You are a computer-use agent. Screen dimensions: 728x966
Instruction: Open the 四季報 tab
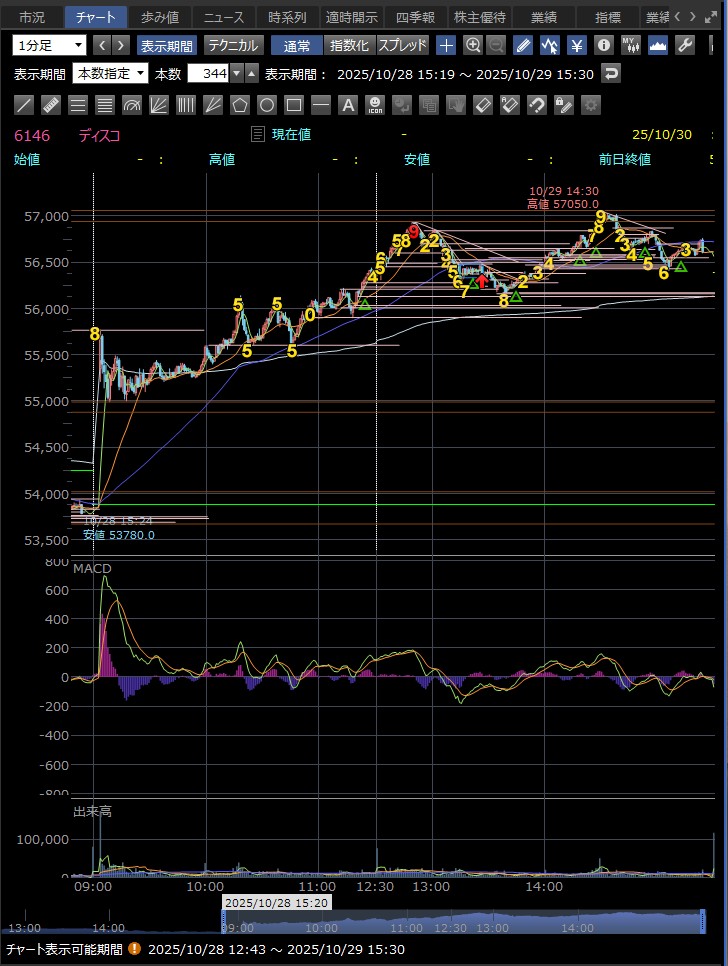(x=415, y=17)
